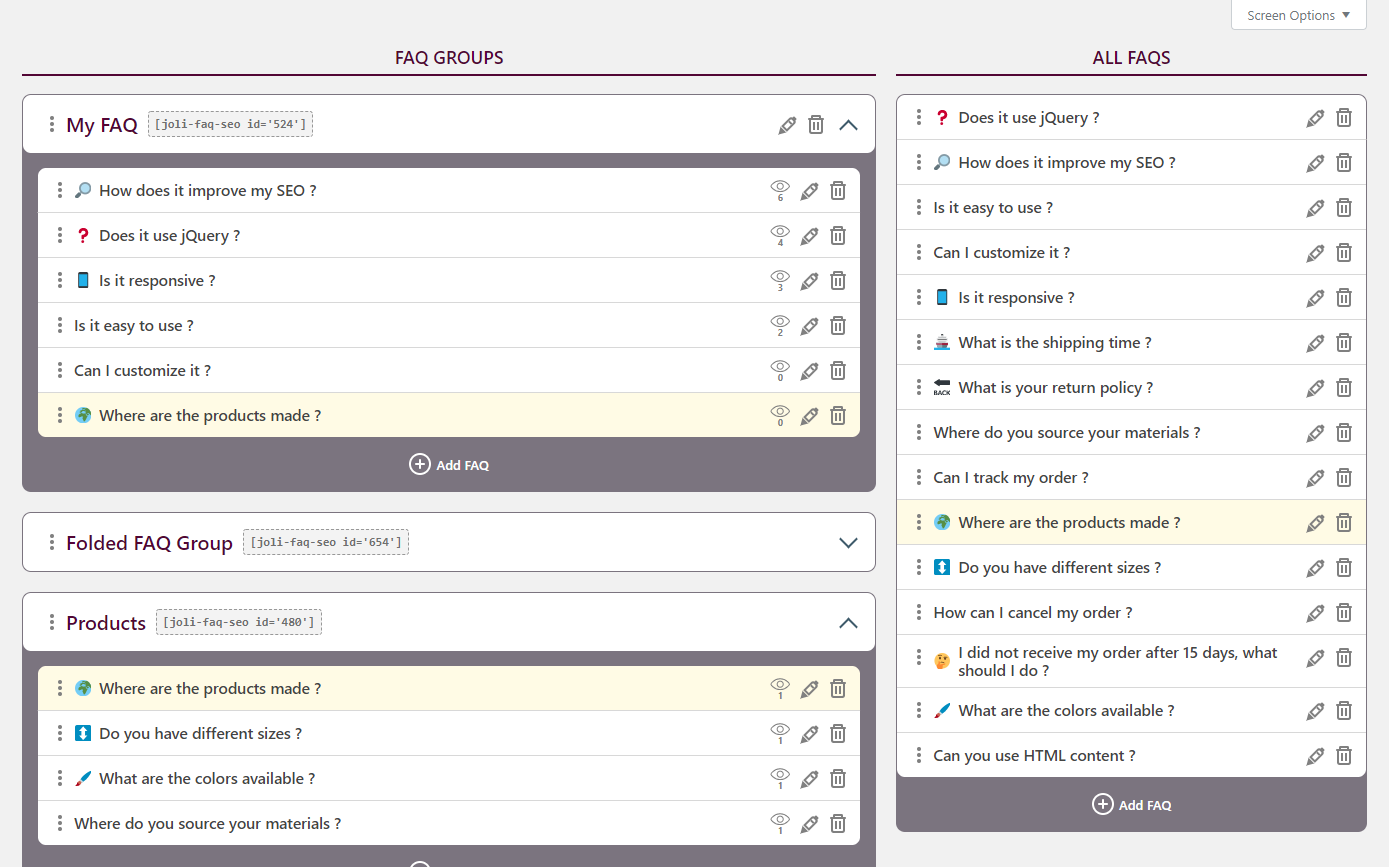Toggle visibility eye for 'Does it use jQuery ?' in My FAQ
Viewport: 1389px width, 867px height.
(780, 234)
